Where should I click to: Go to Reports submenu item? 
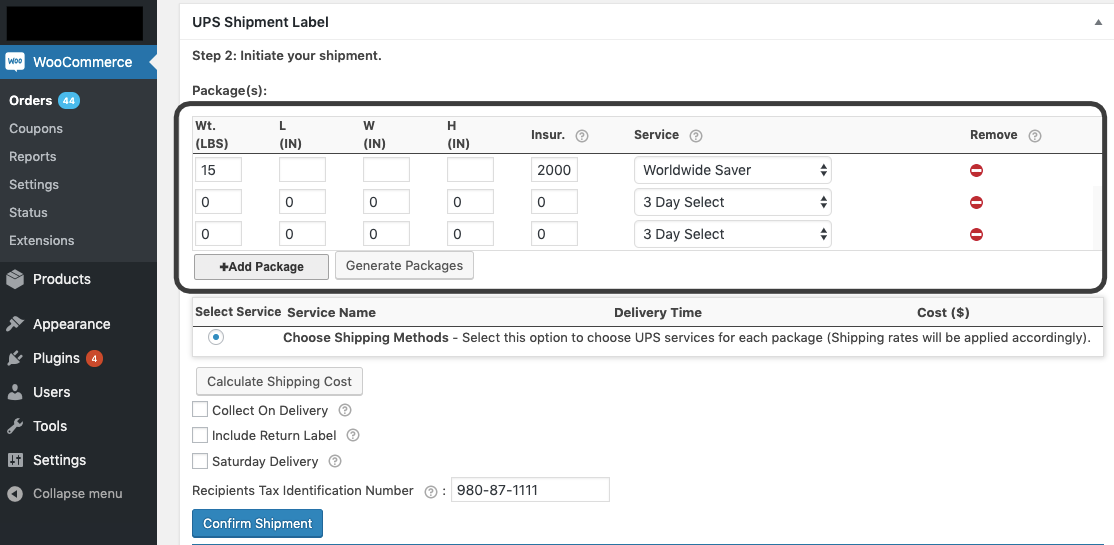[33, 156]
